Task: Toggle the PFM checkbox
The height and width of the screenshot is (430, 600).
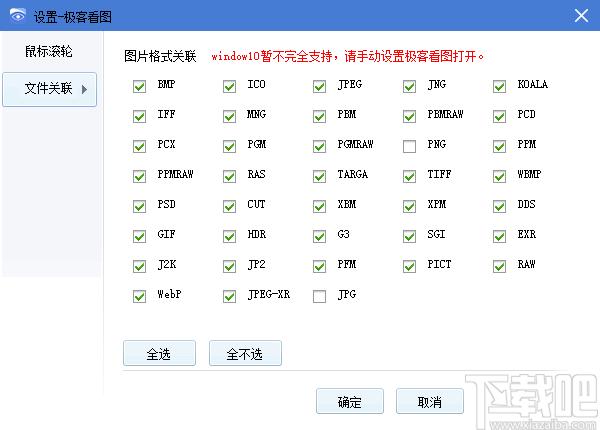Action: pos(319,266)
